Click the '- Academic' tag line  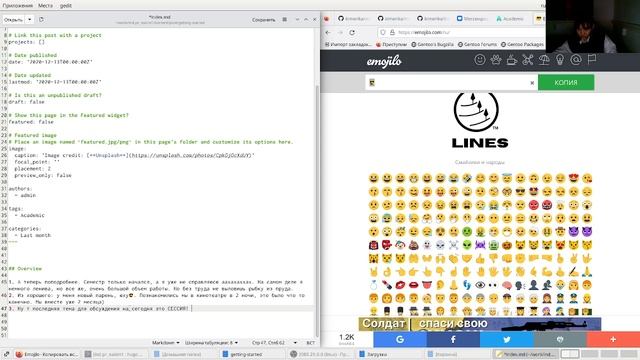pyautogui.click(x=29, y=215)
